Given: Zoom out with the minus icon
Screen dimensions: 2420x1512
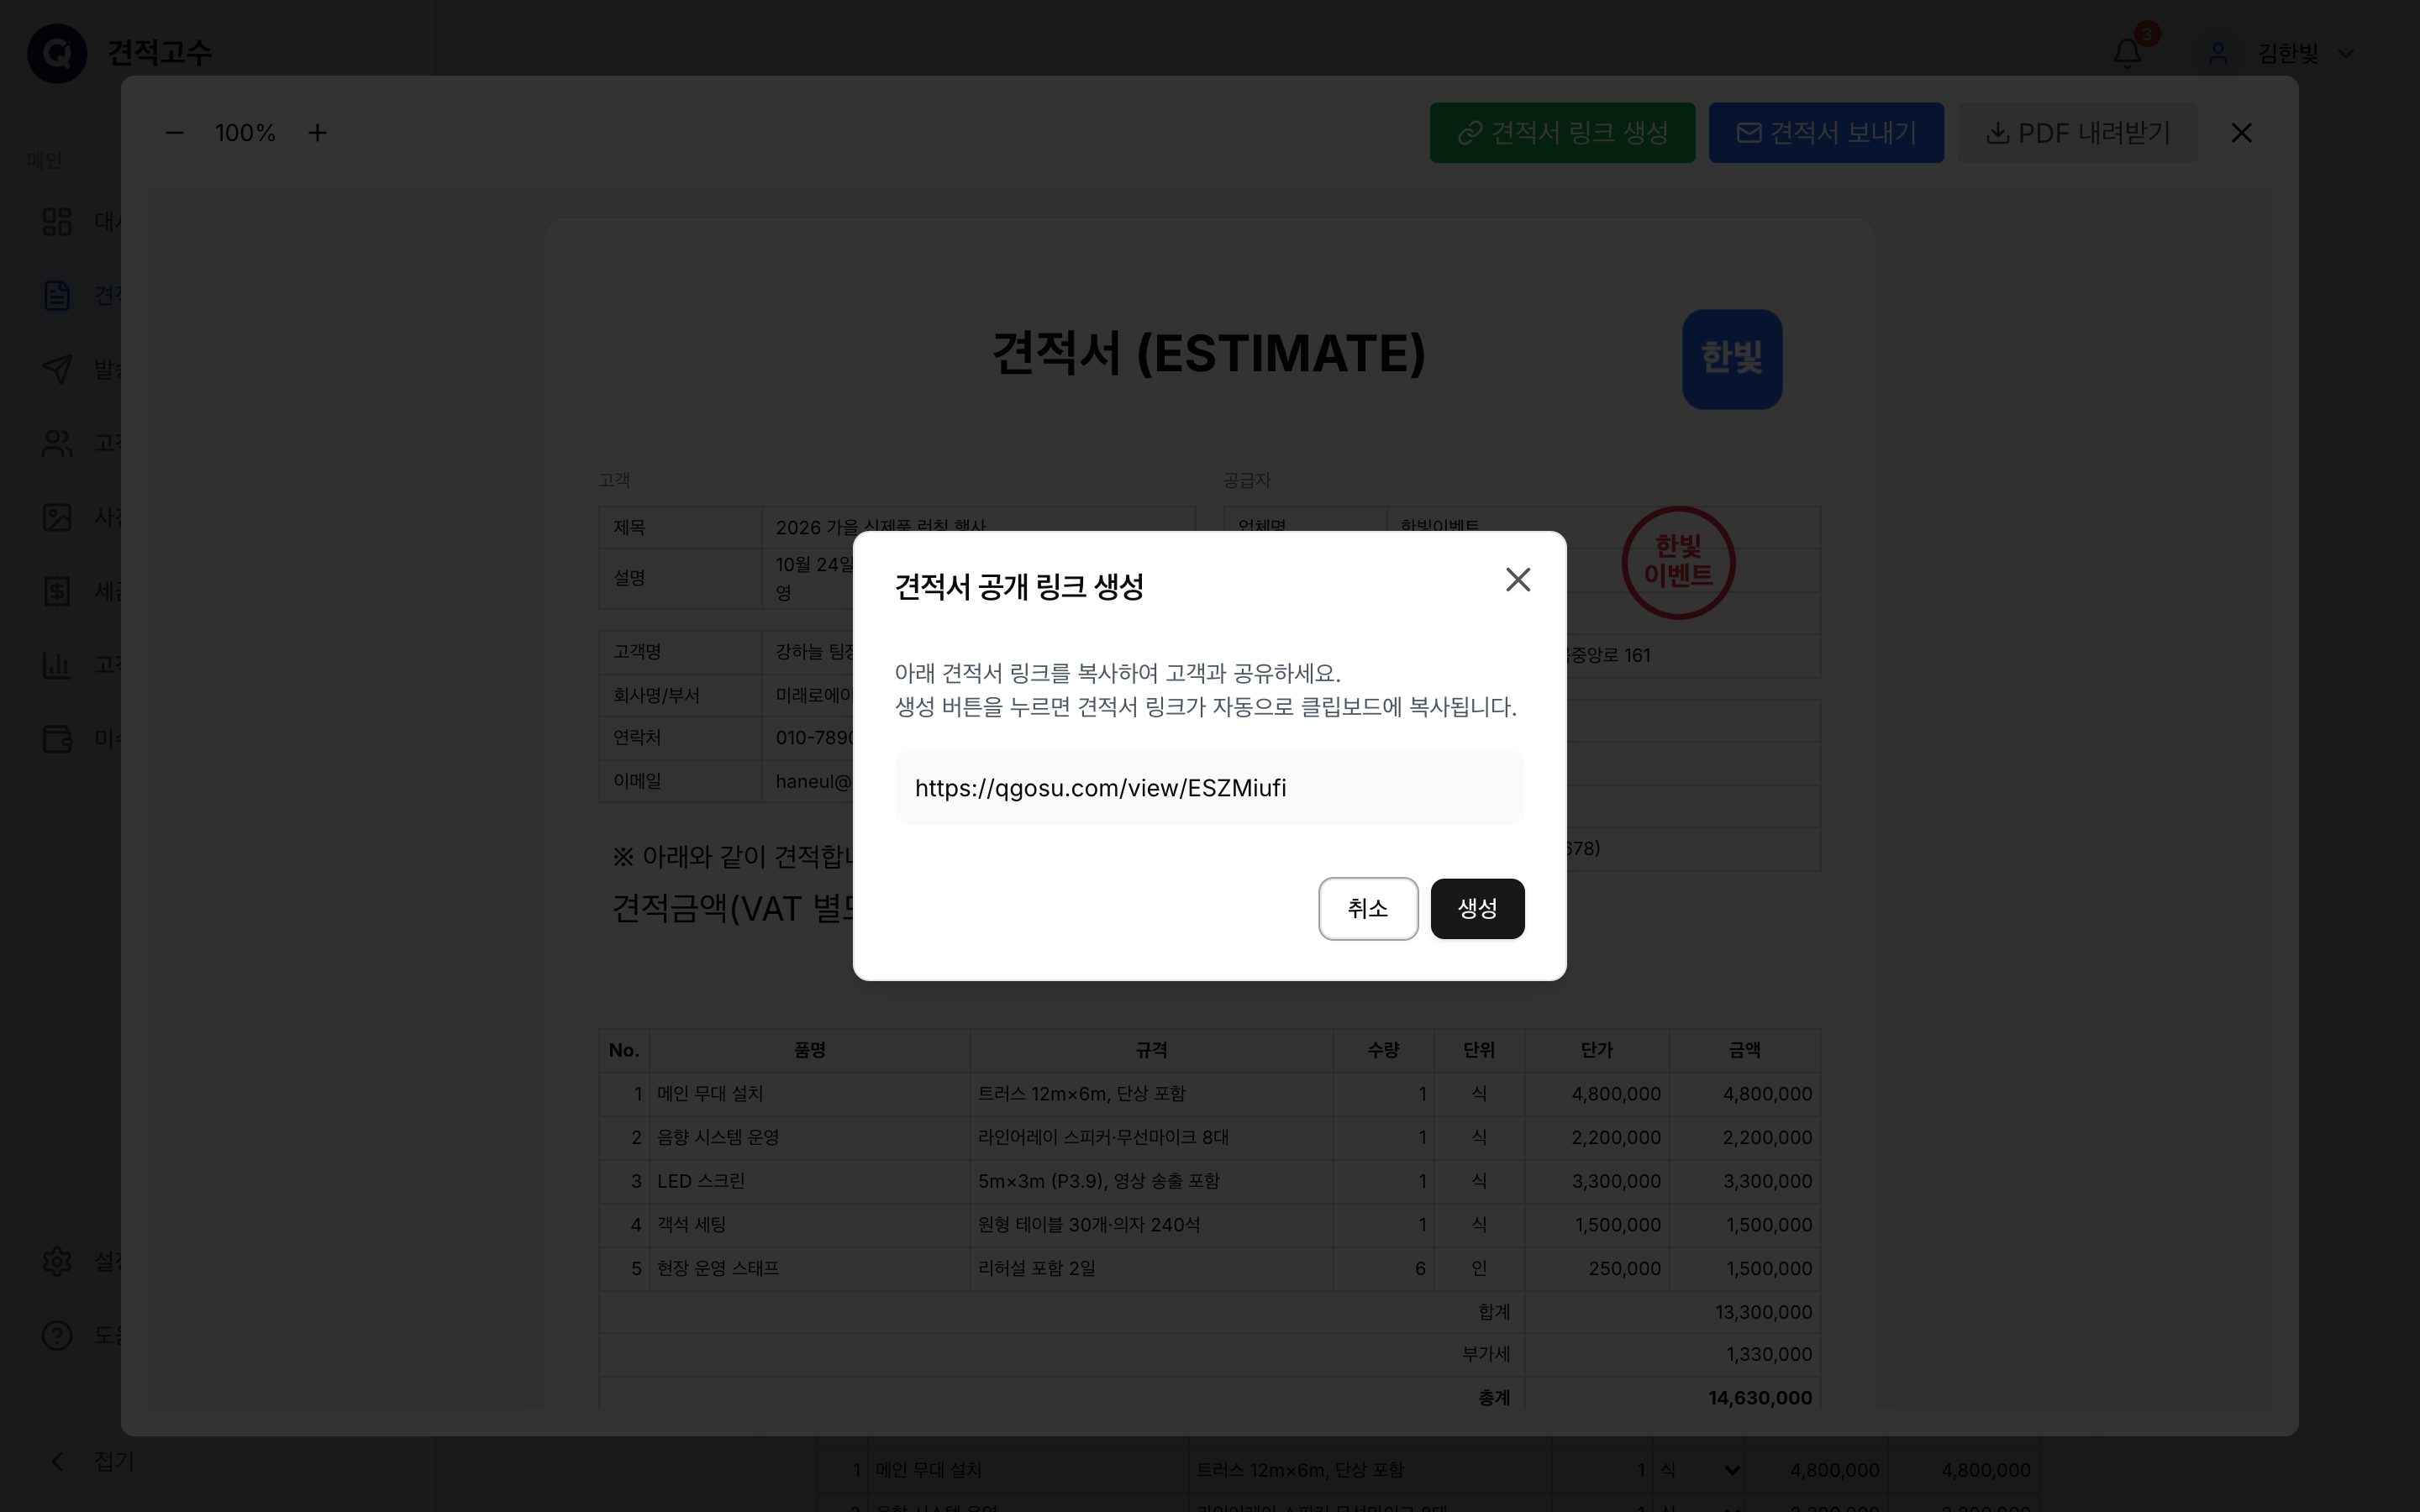Looking at the screenshot, I should click(174, 132).
